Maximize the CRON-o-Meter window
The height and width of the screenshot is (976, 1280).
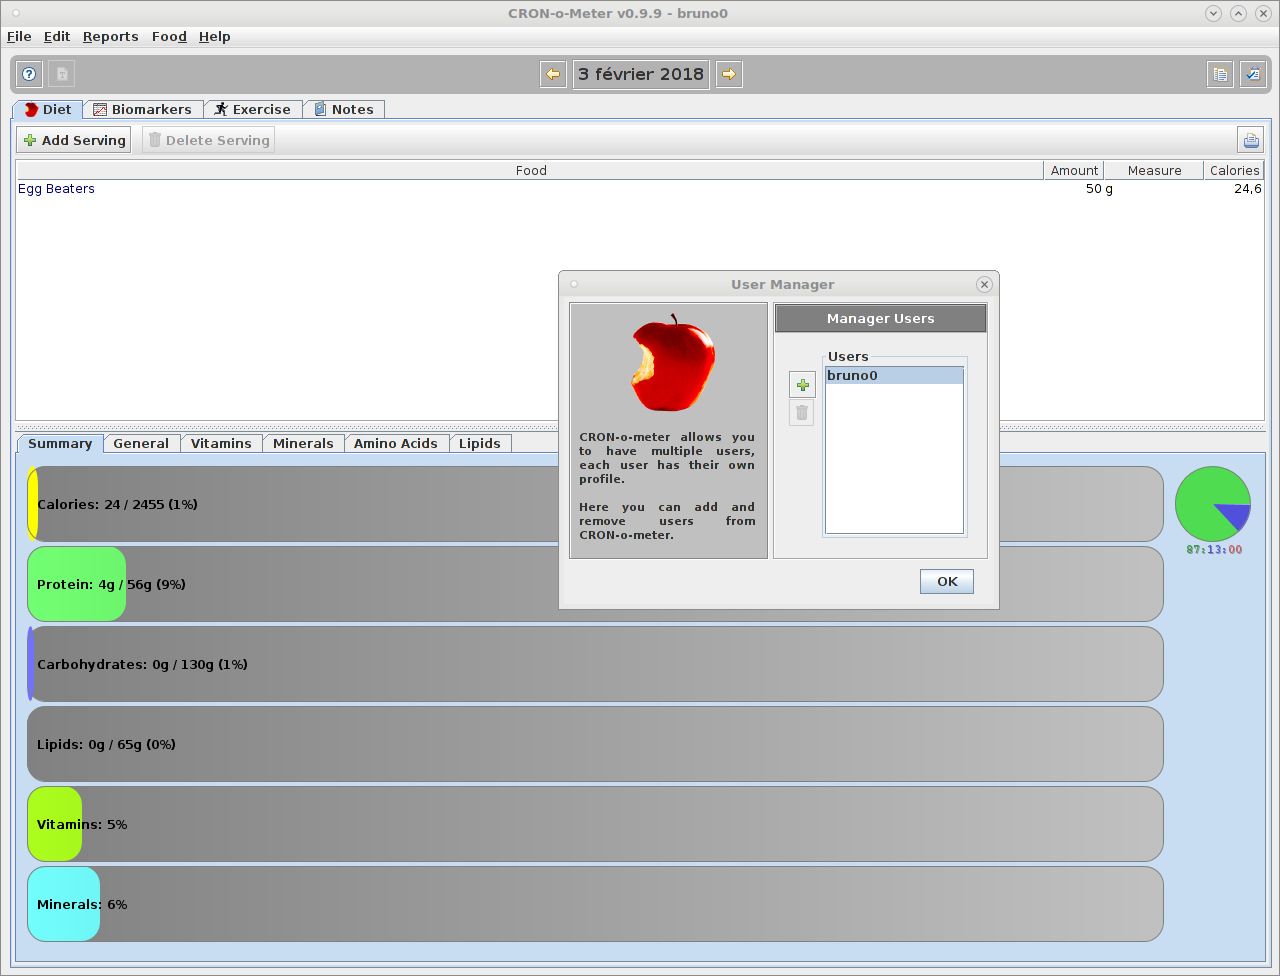1238,13
